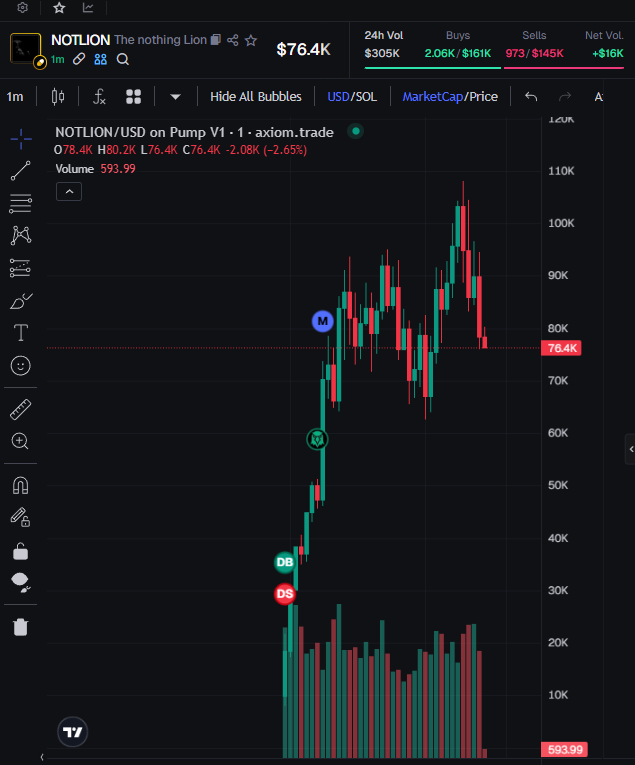Toggle lock all drawings padlock
The height and width of the screenshot is (765, 635).
(x=20, y=551)
